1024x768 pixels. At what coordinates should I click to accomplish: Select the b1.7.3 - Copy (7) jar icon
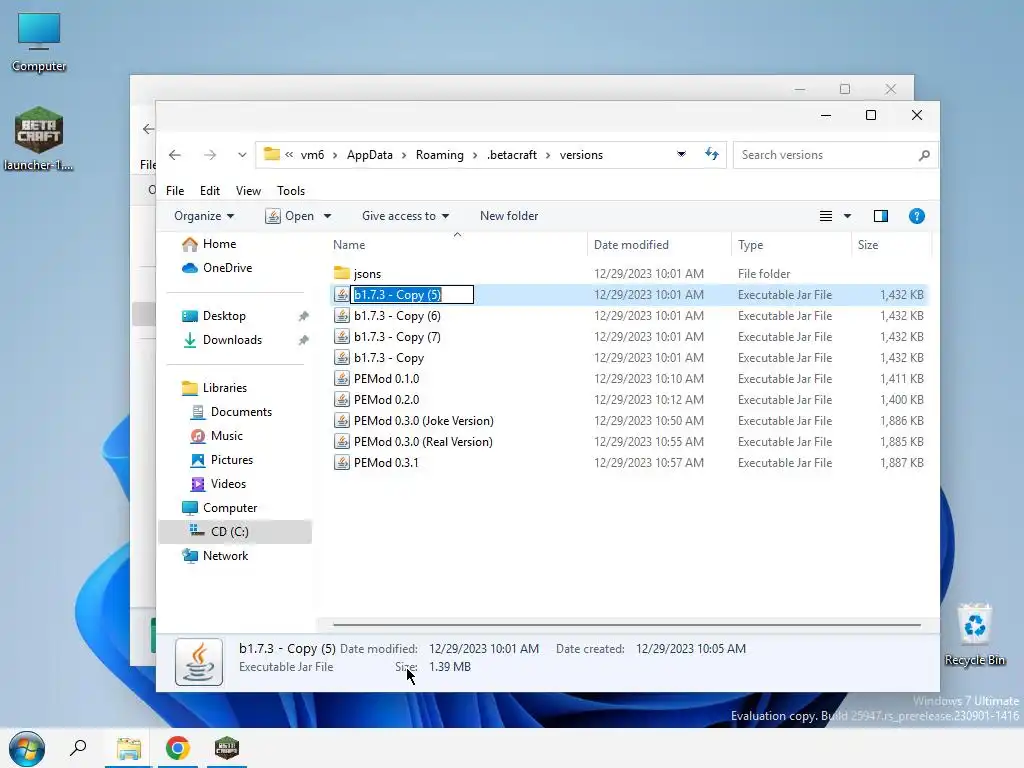click(x=342, y=336)
